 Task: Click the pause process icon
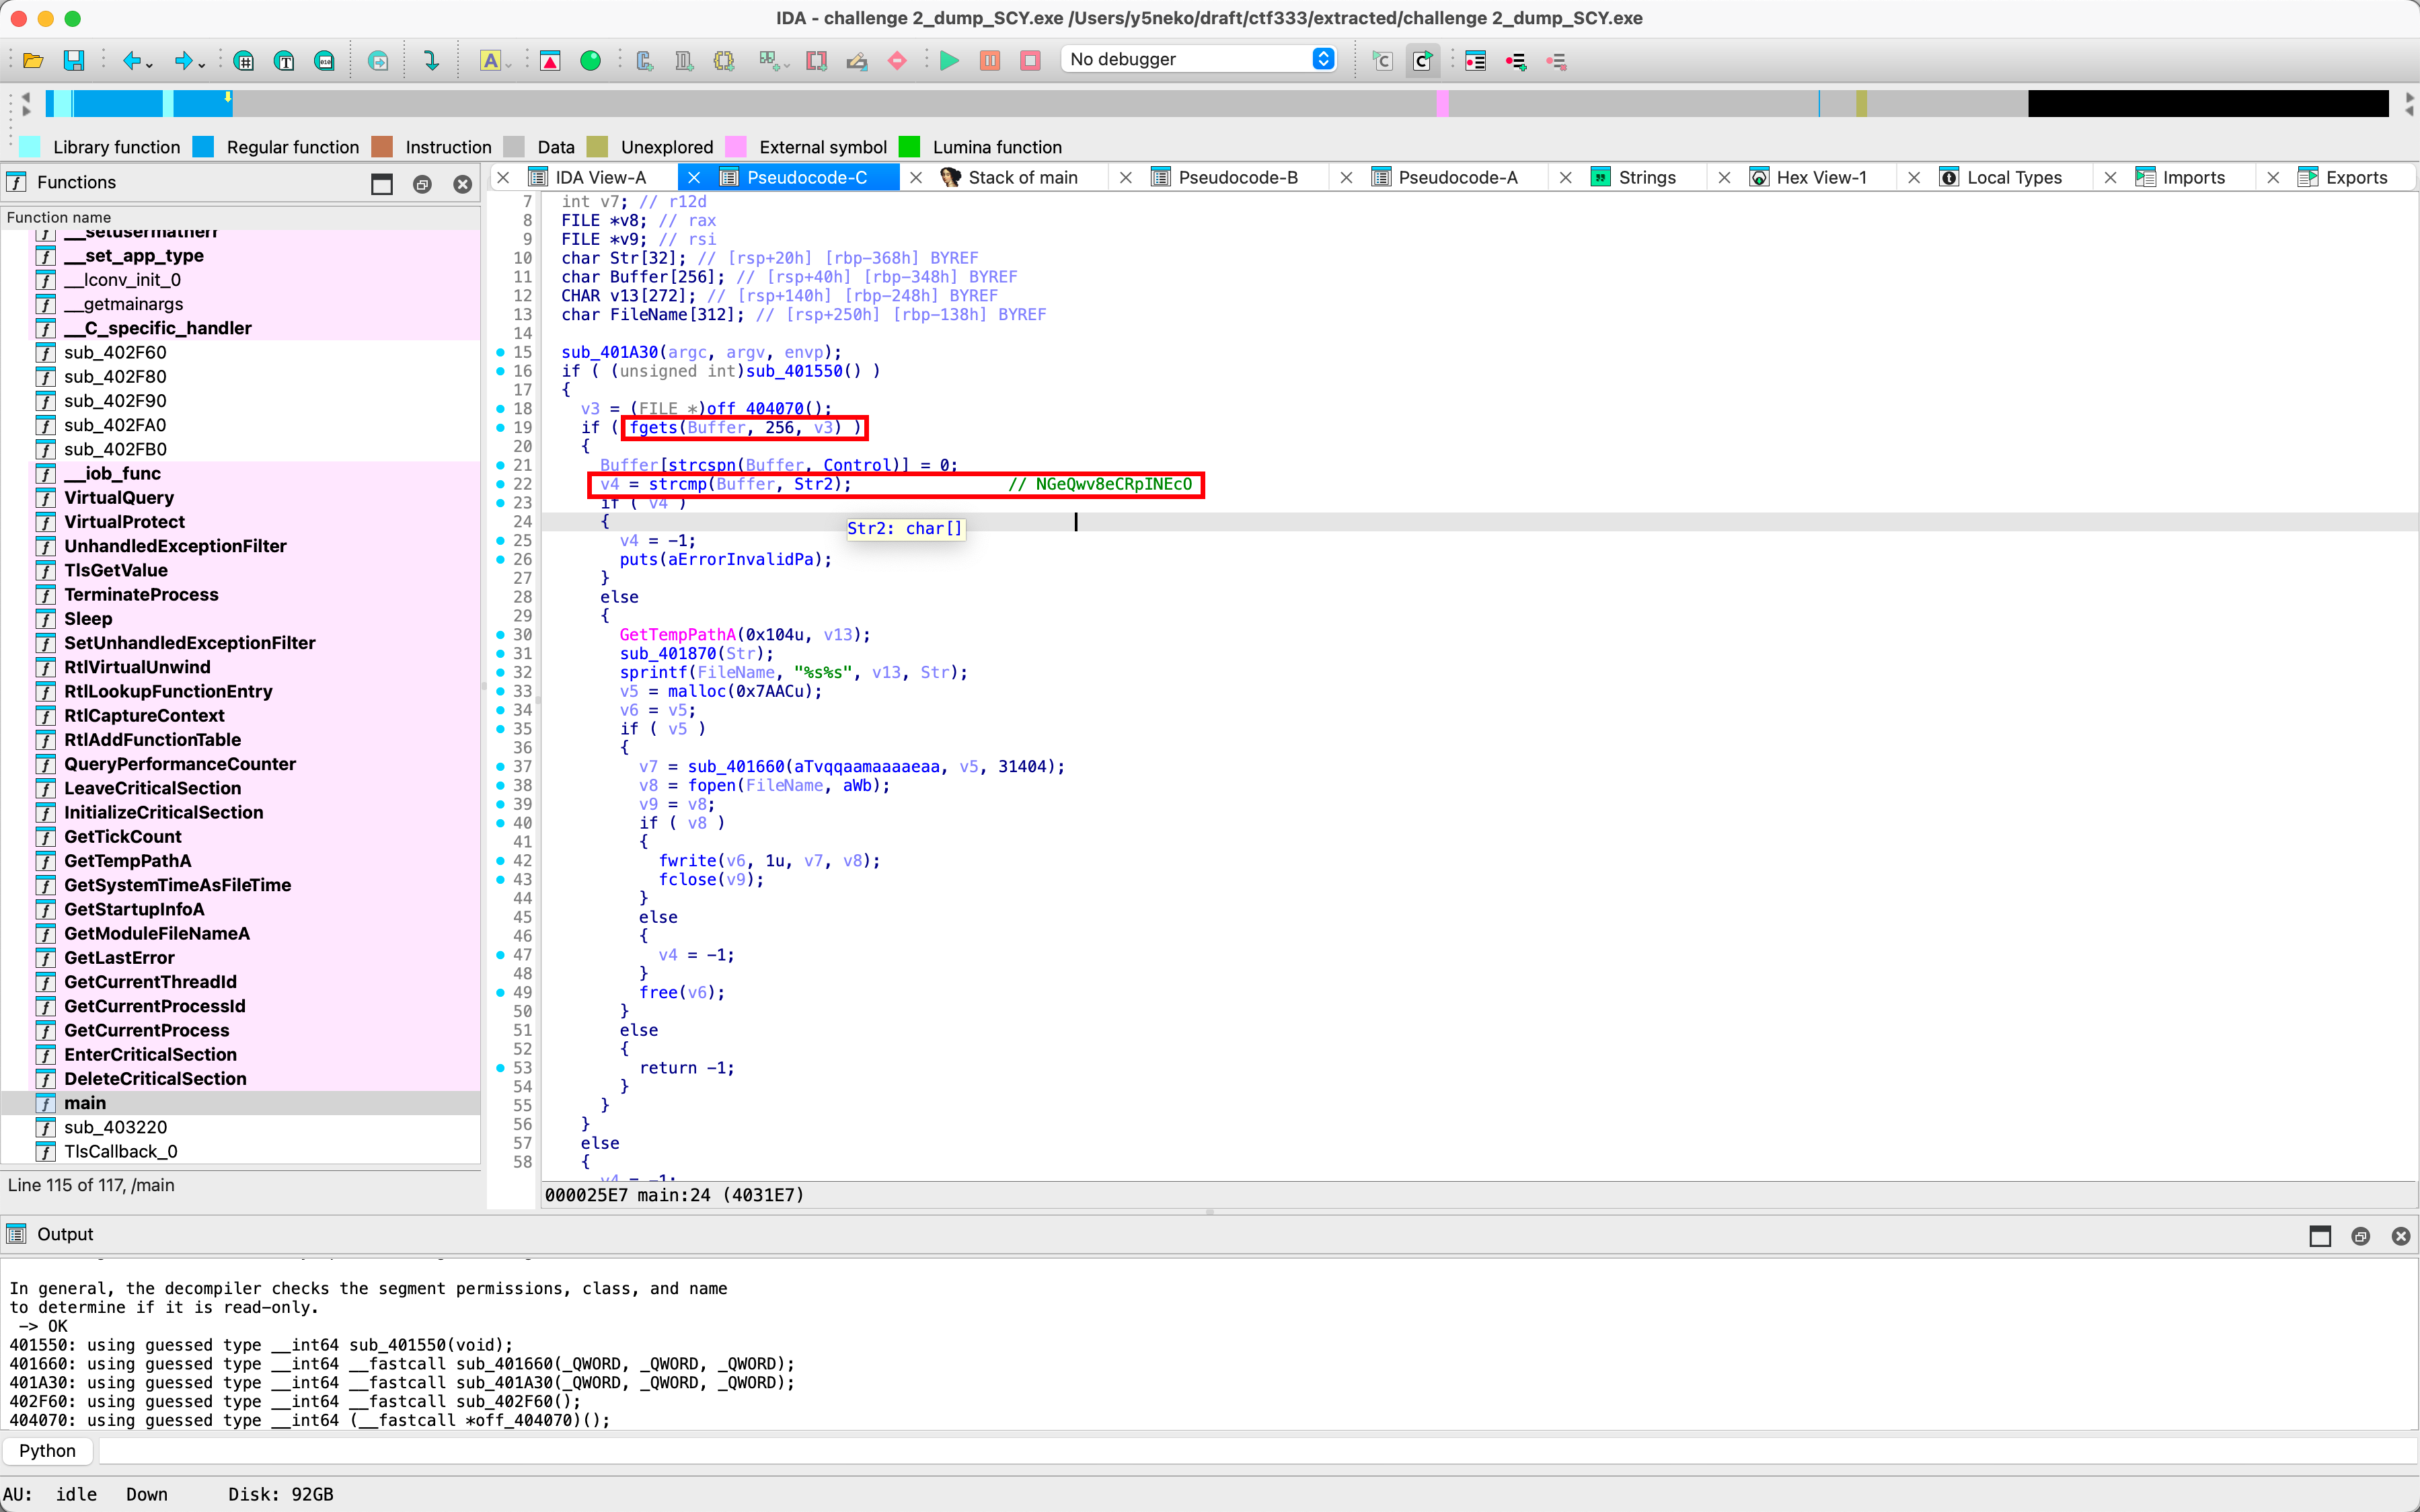(990, 60)
